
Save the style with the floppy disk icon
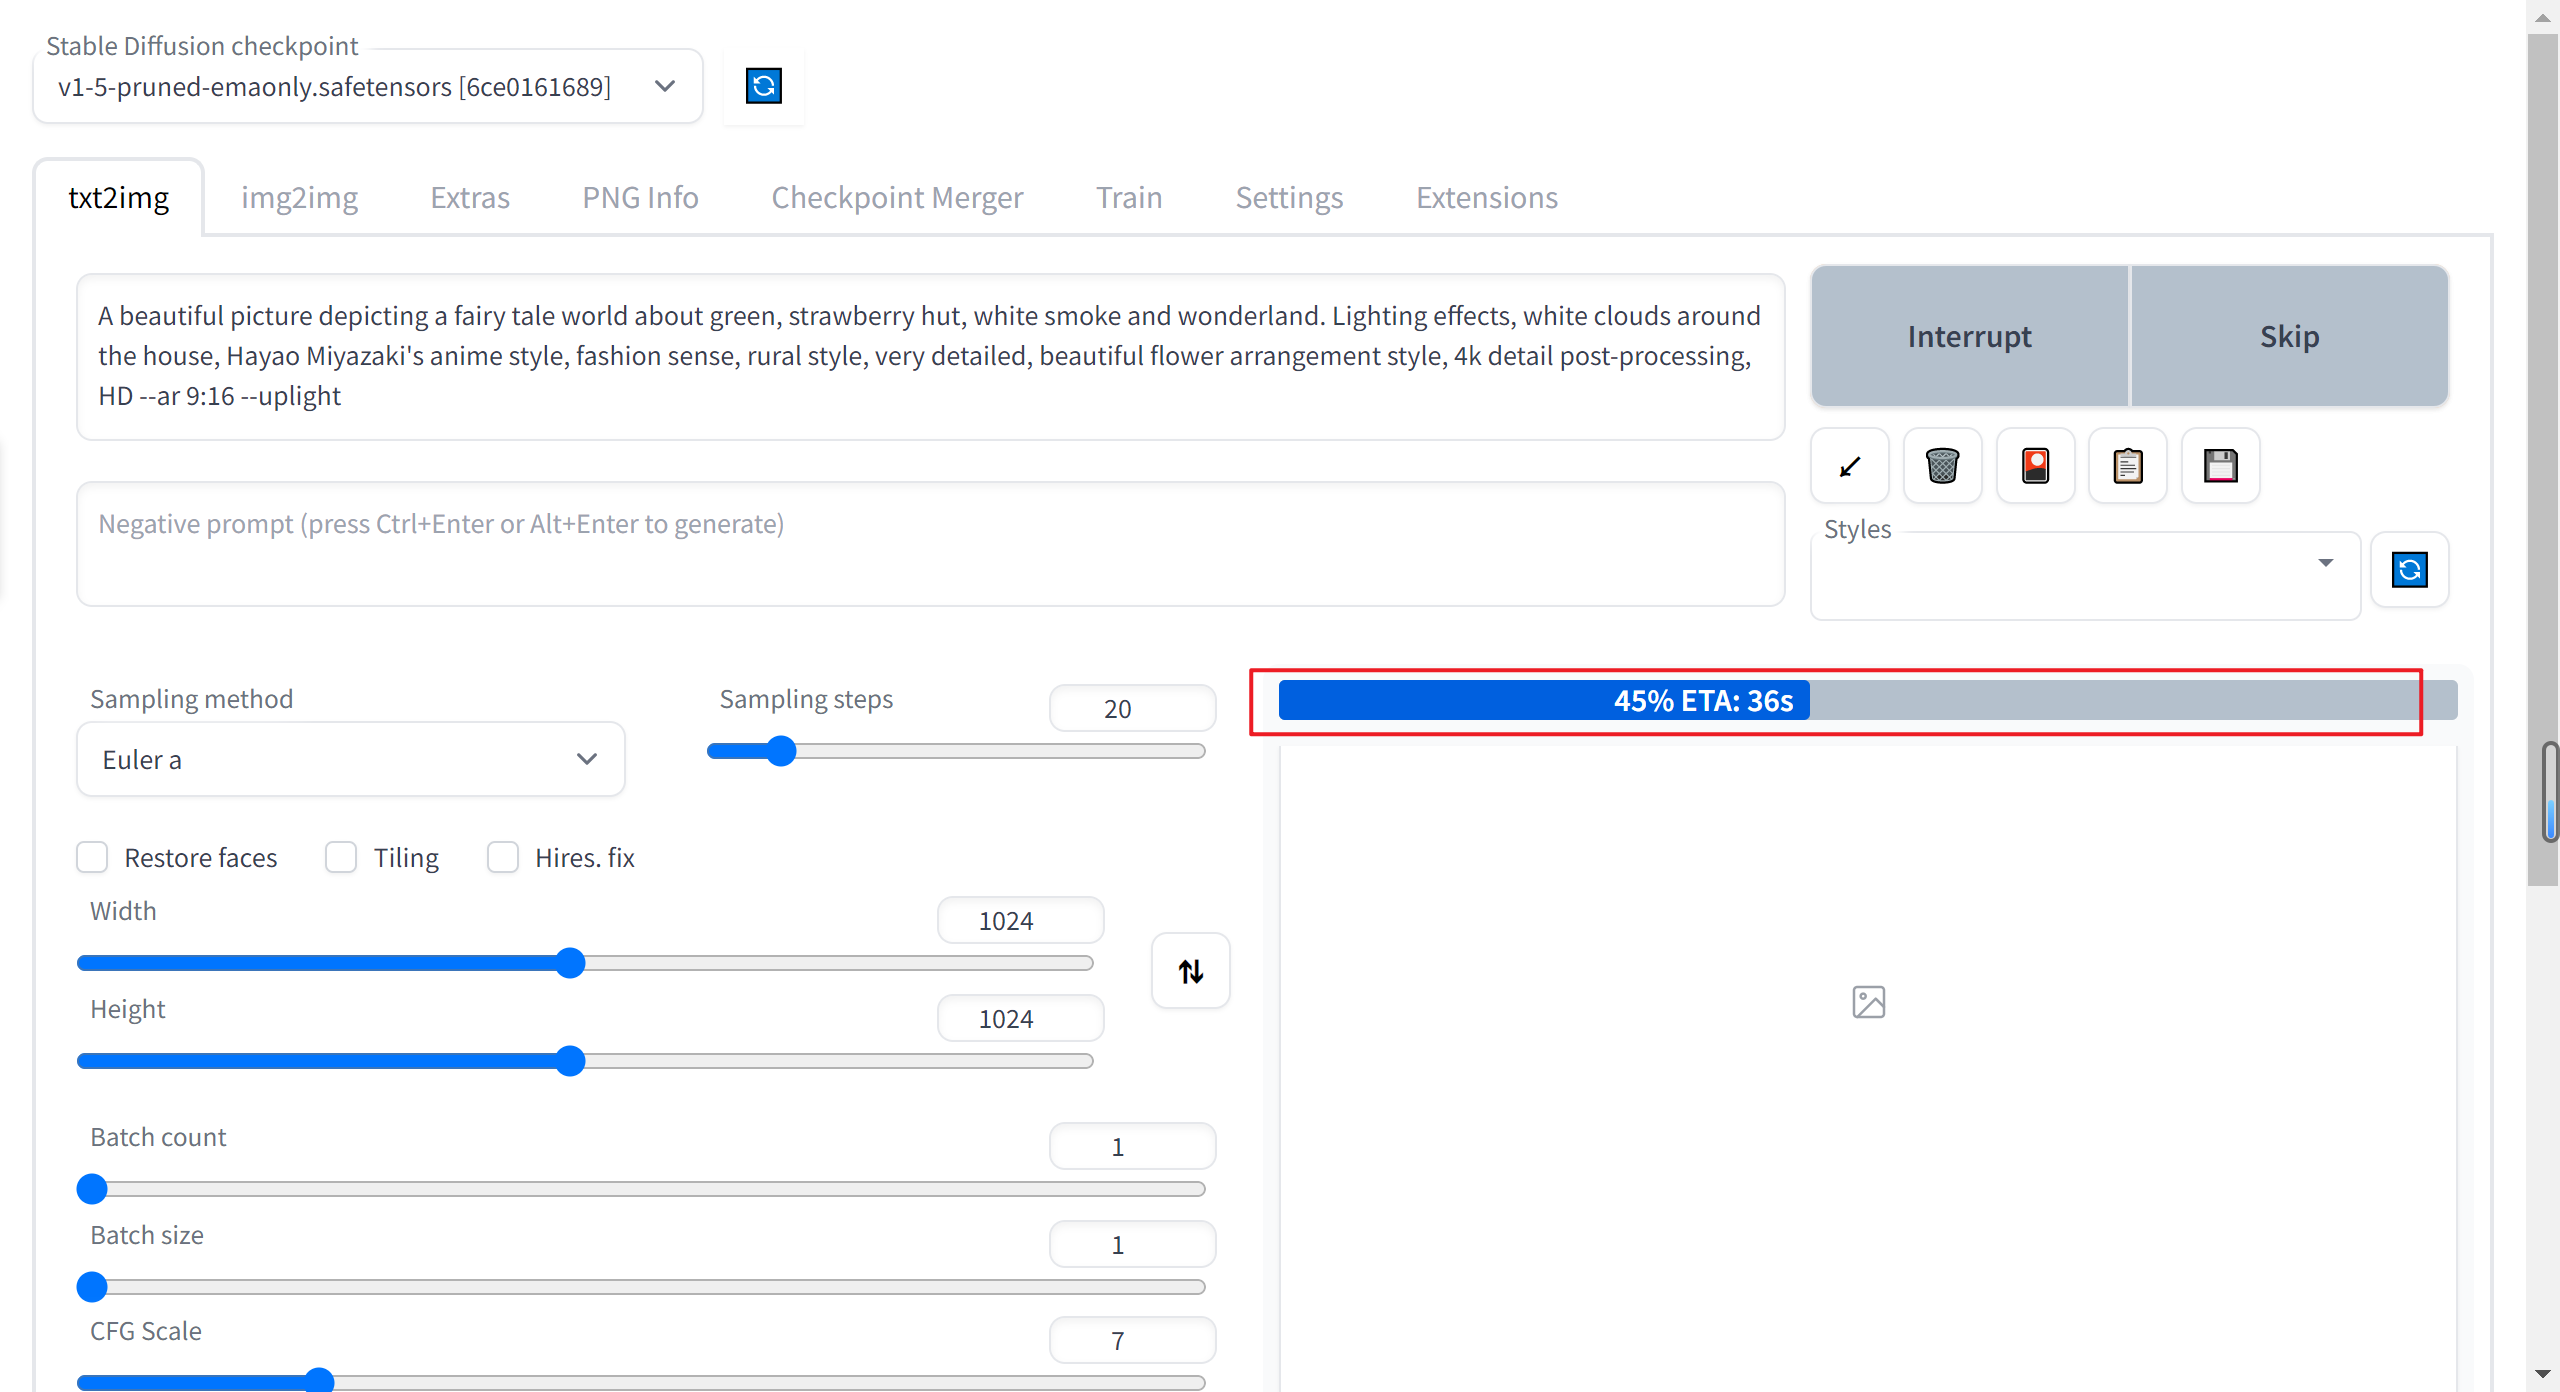click(2220, 466)
